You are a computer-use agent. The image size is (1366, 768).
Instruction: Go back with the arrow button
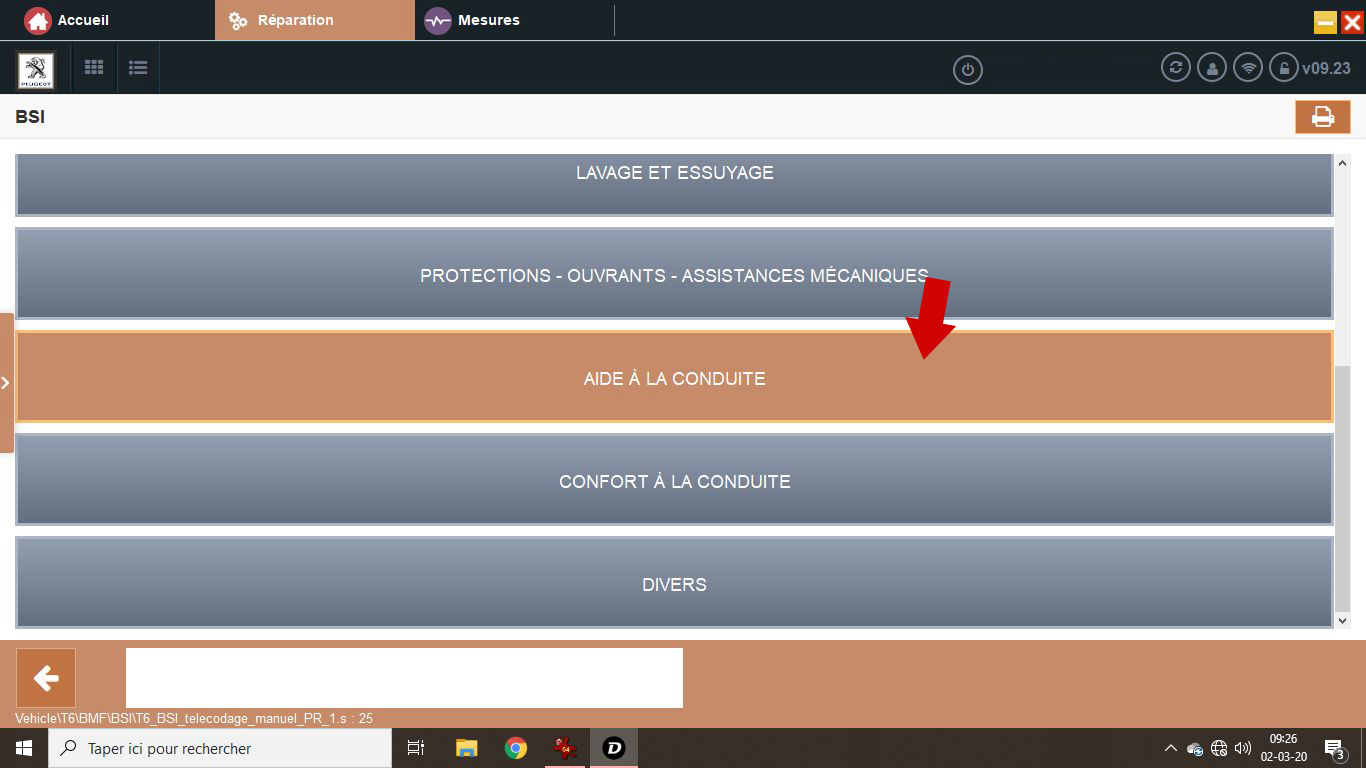[x=46, y=678]
